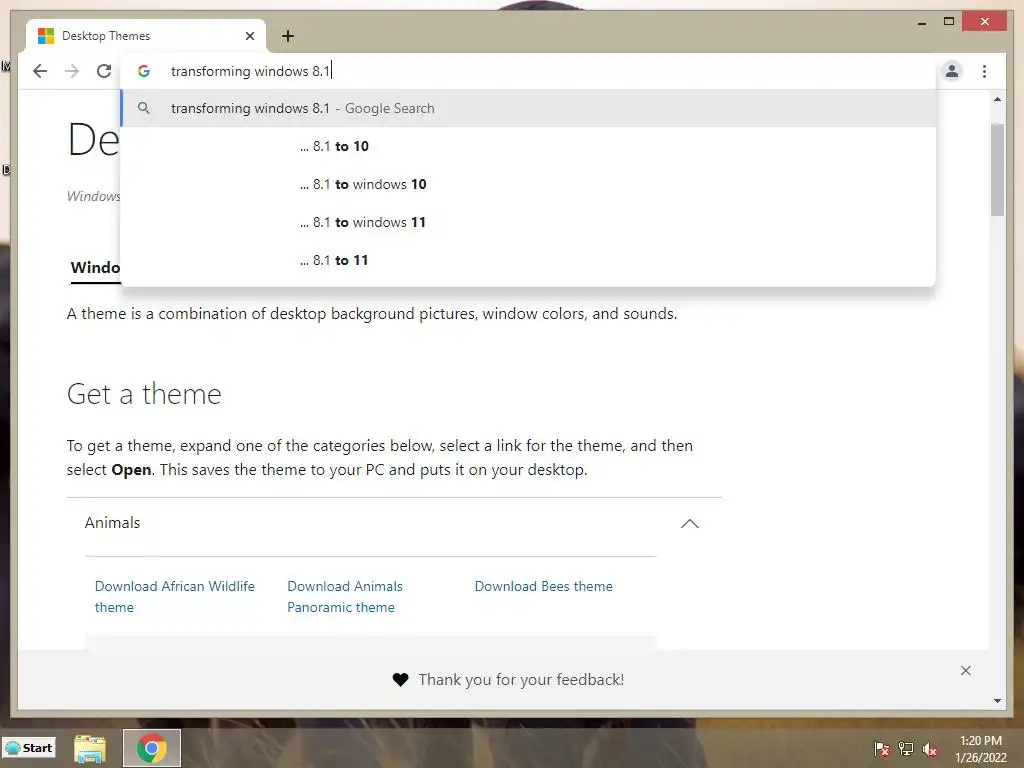Click the heart icon in the feedback banner

(x=400, y=680)
